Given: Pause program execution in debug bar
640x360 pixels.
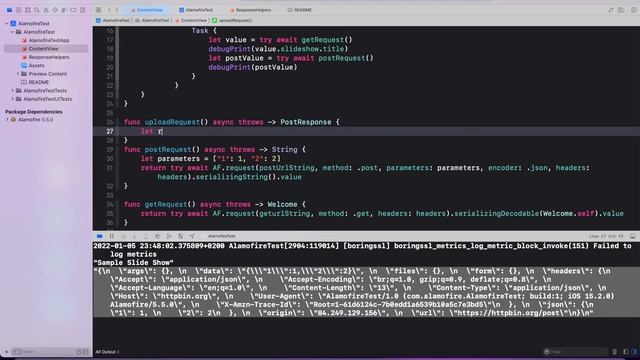Looking at the screenshot, I should [111, 236].
